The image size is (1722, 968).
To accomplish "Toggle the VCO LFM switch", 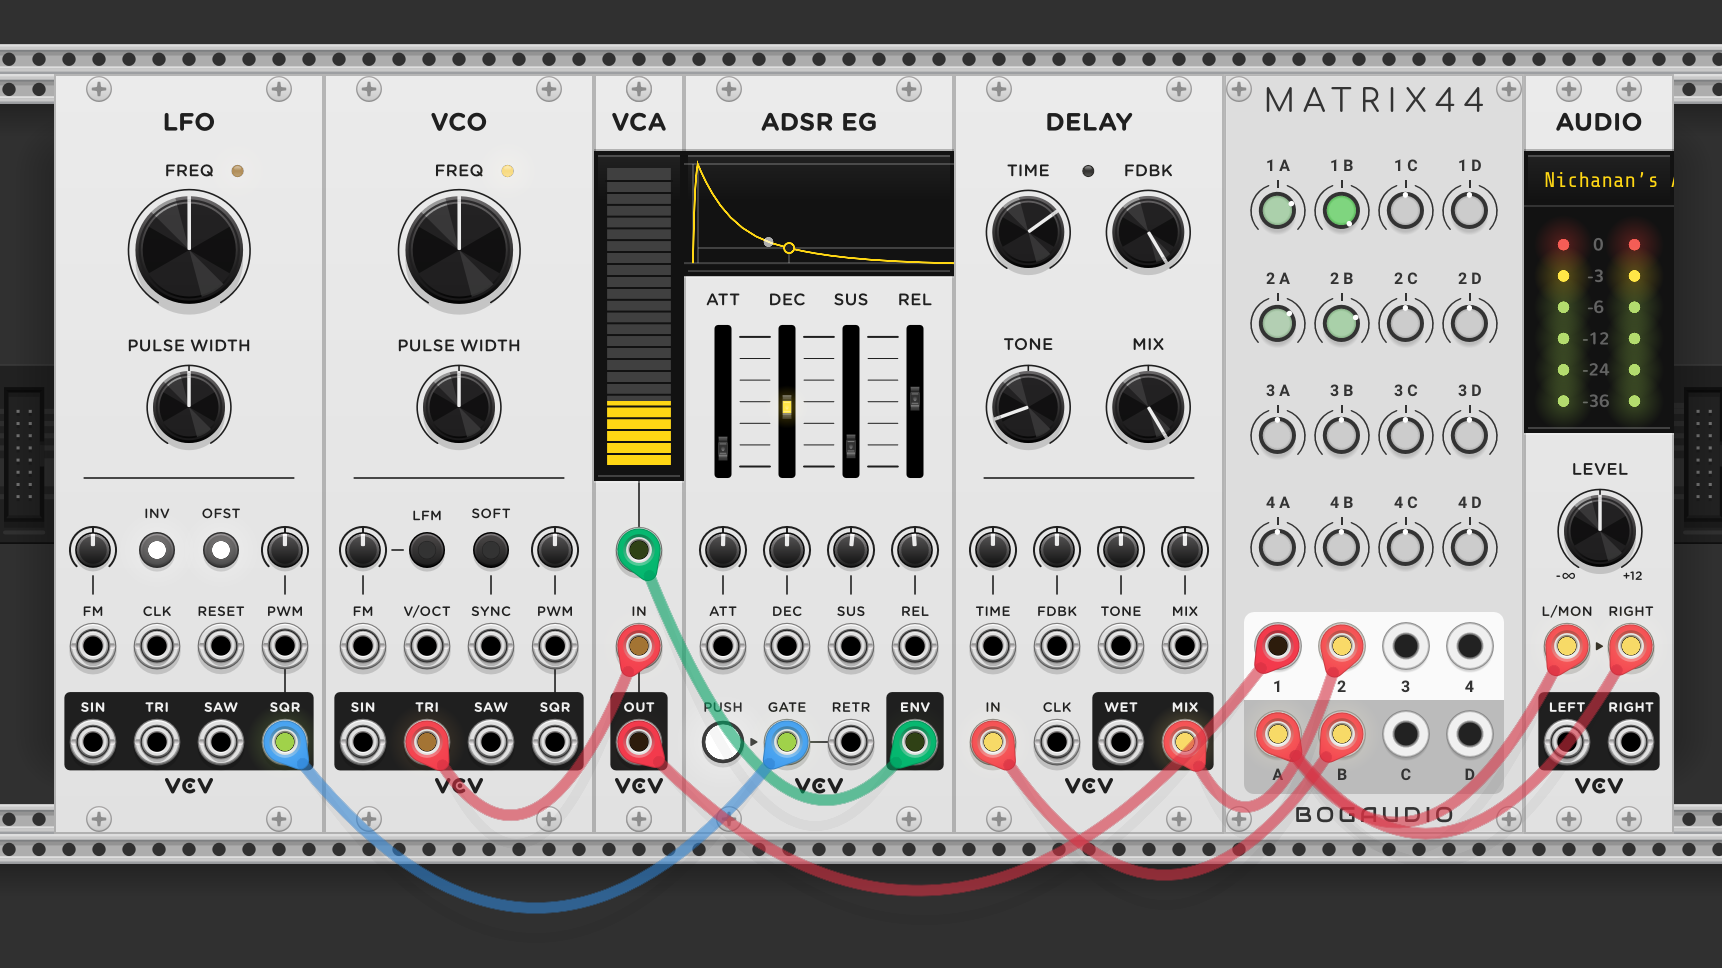I will 427,550.
